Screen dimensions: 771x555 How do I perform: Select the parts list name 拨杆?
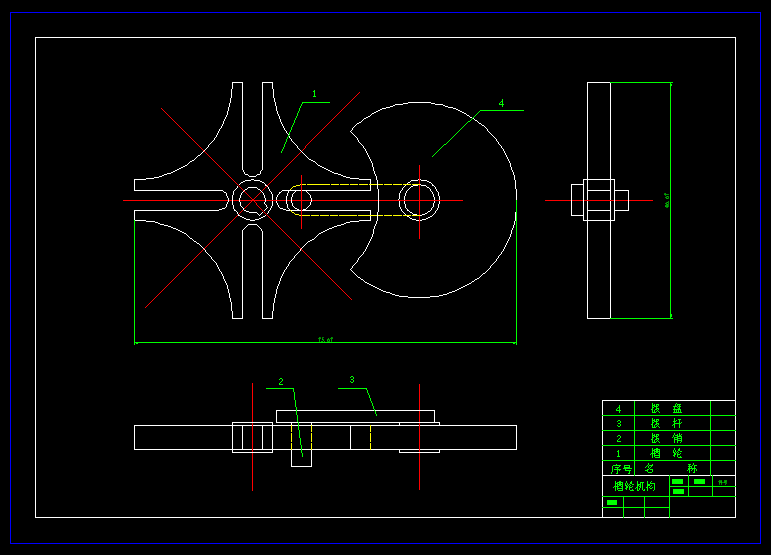click(x=666, y=423)
